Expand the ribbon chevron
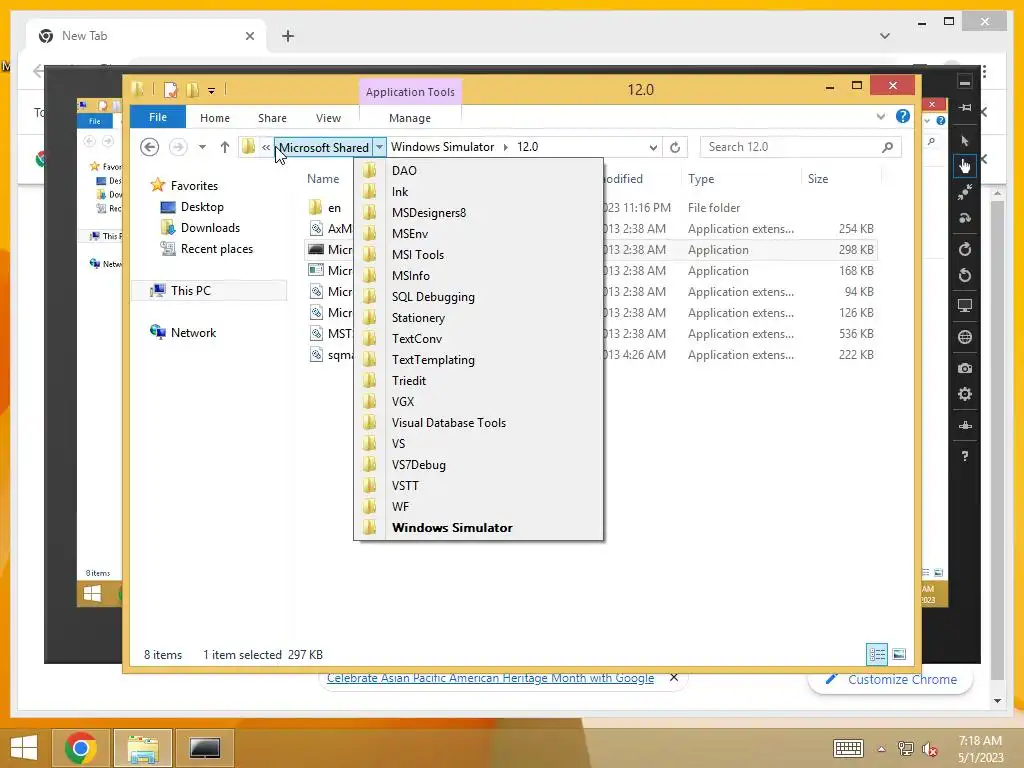Image resolution: width=1024 pixels, height=768 pixels. pyautogui.click(x=880, y=117)
